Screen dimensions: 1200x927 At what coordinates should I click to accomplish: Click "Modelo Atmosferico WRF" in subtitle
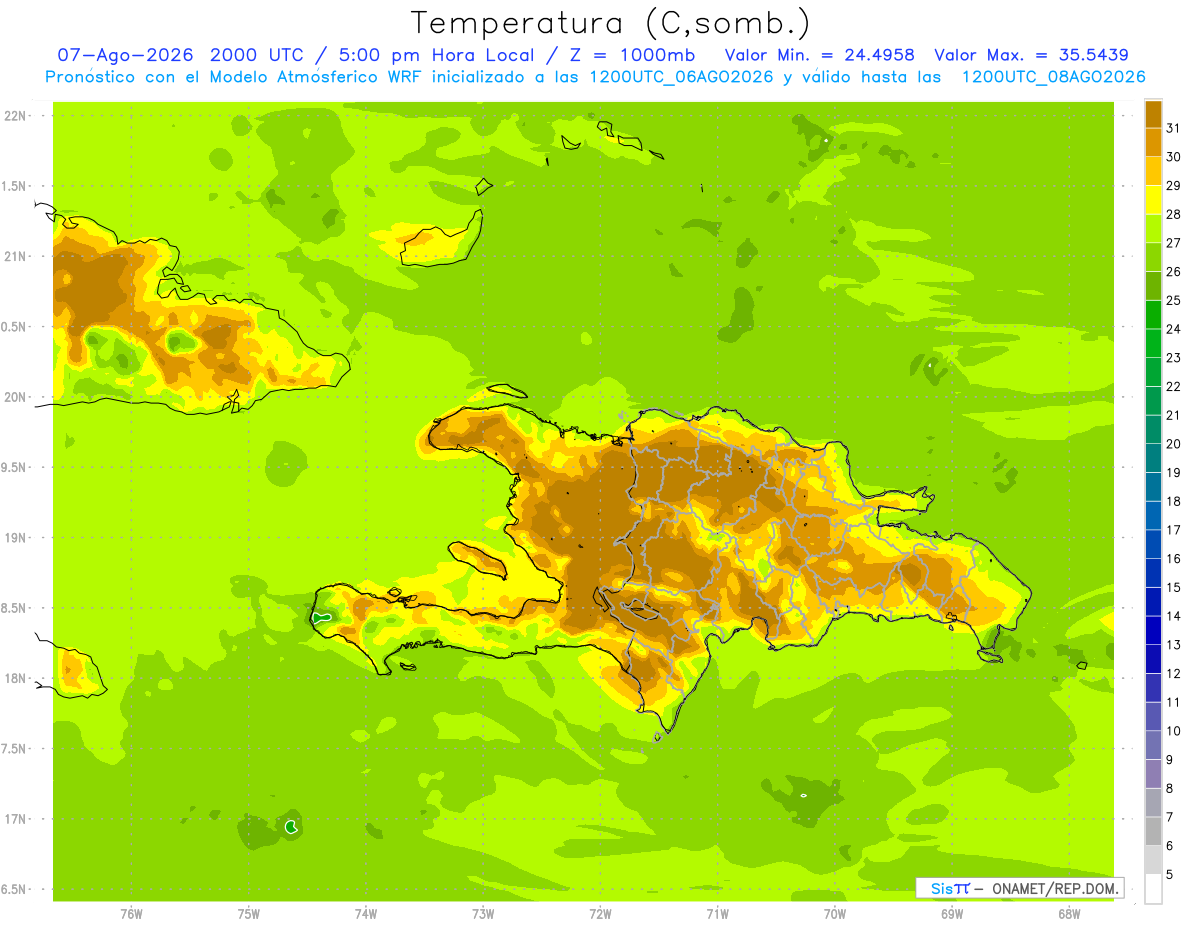pyautogui.click(x=314, y=77)
